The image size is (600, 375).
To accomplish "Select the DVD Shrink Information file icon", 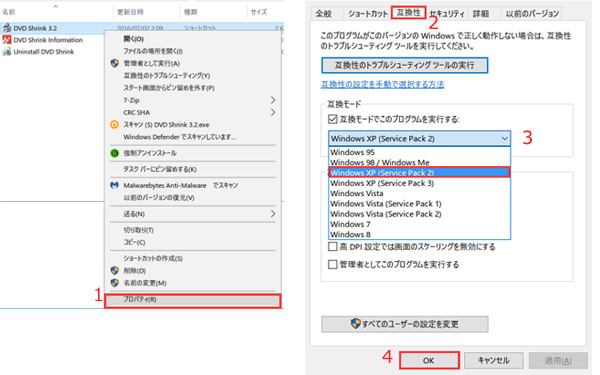I will (7, 40).
